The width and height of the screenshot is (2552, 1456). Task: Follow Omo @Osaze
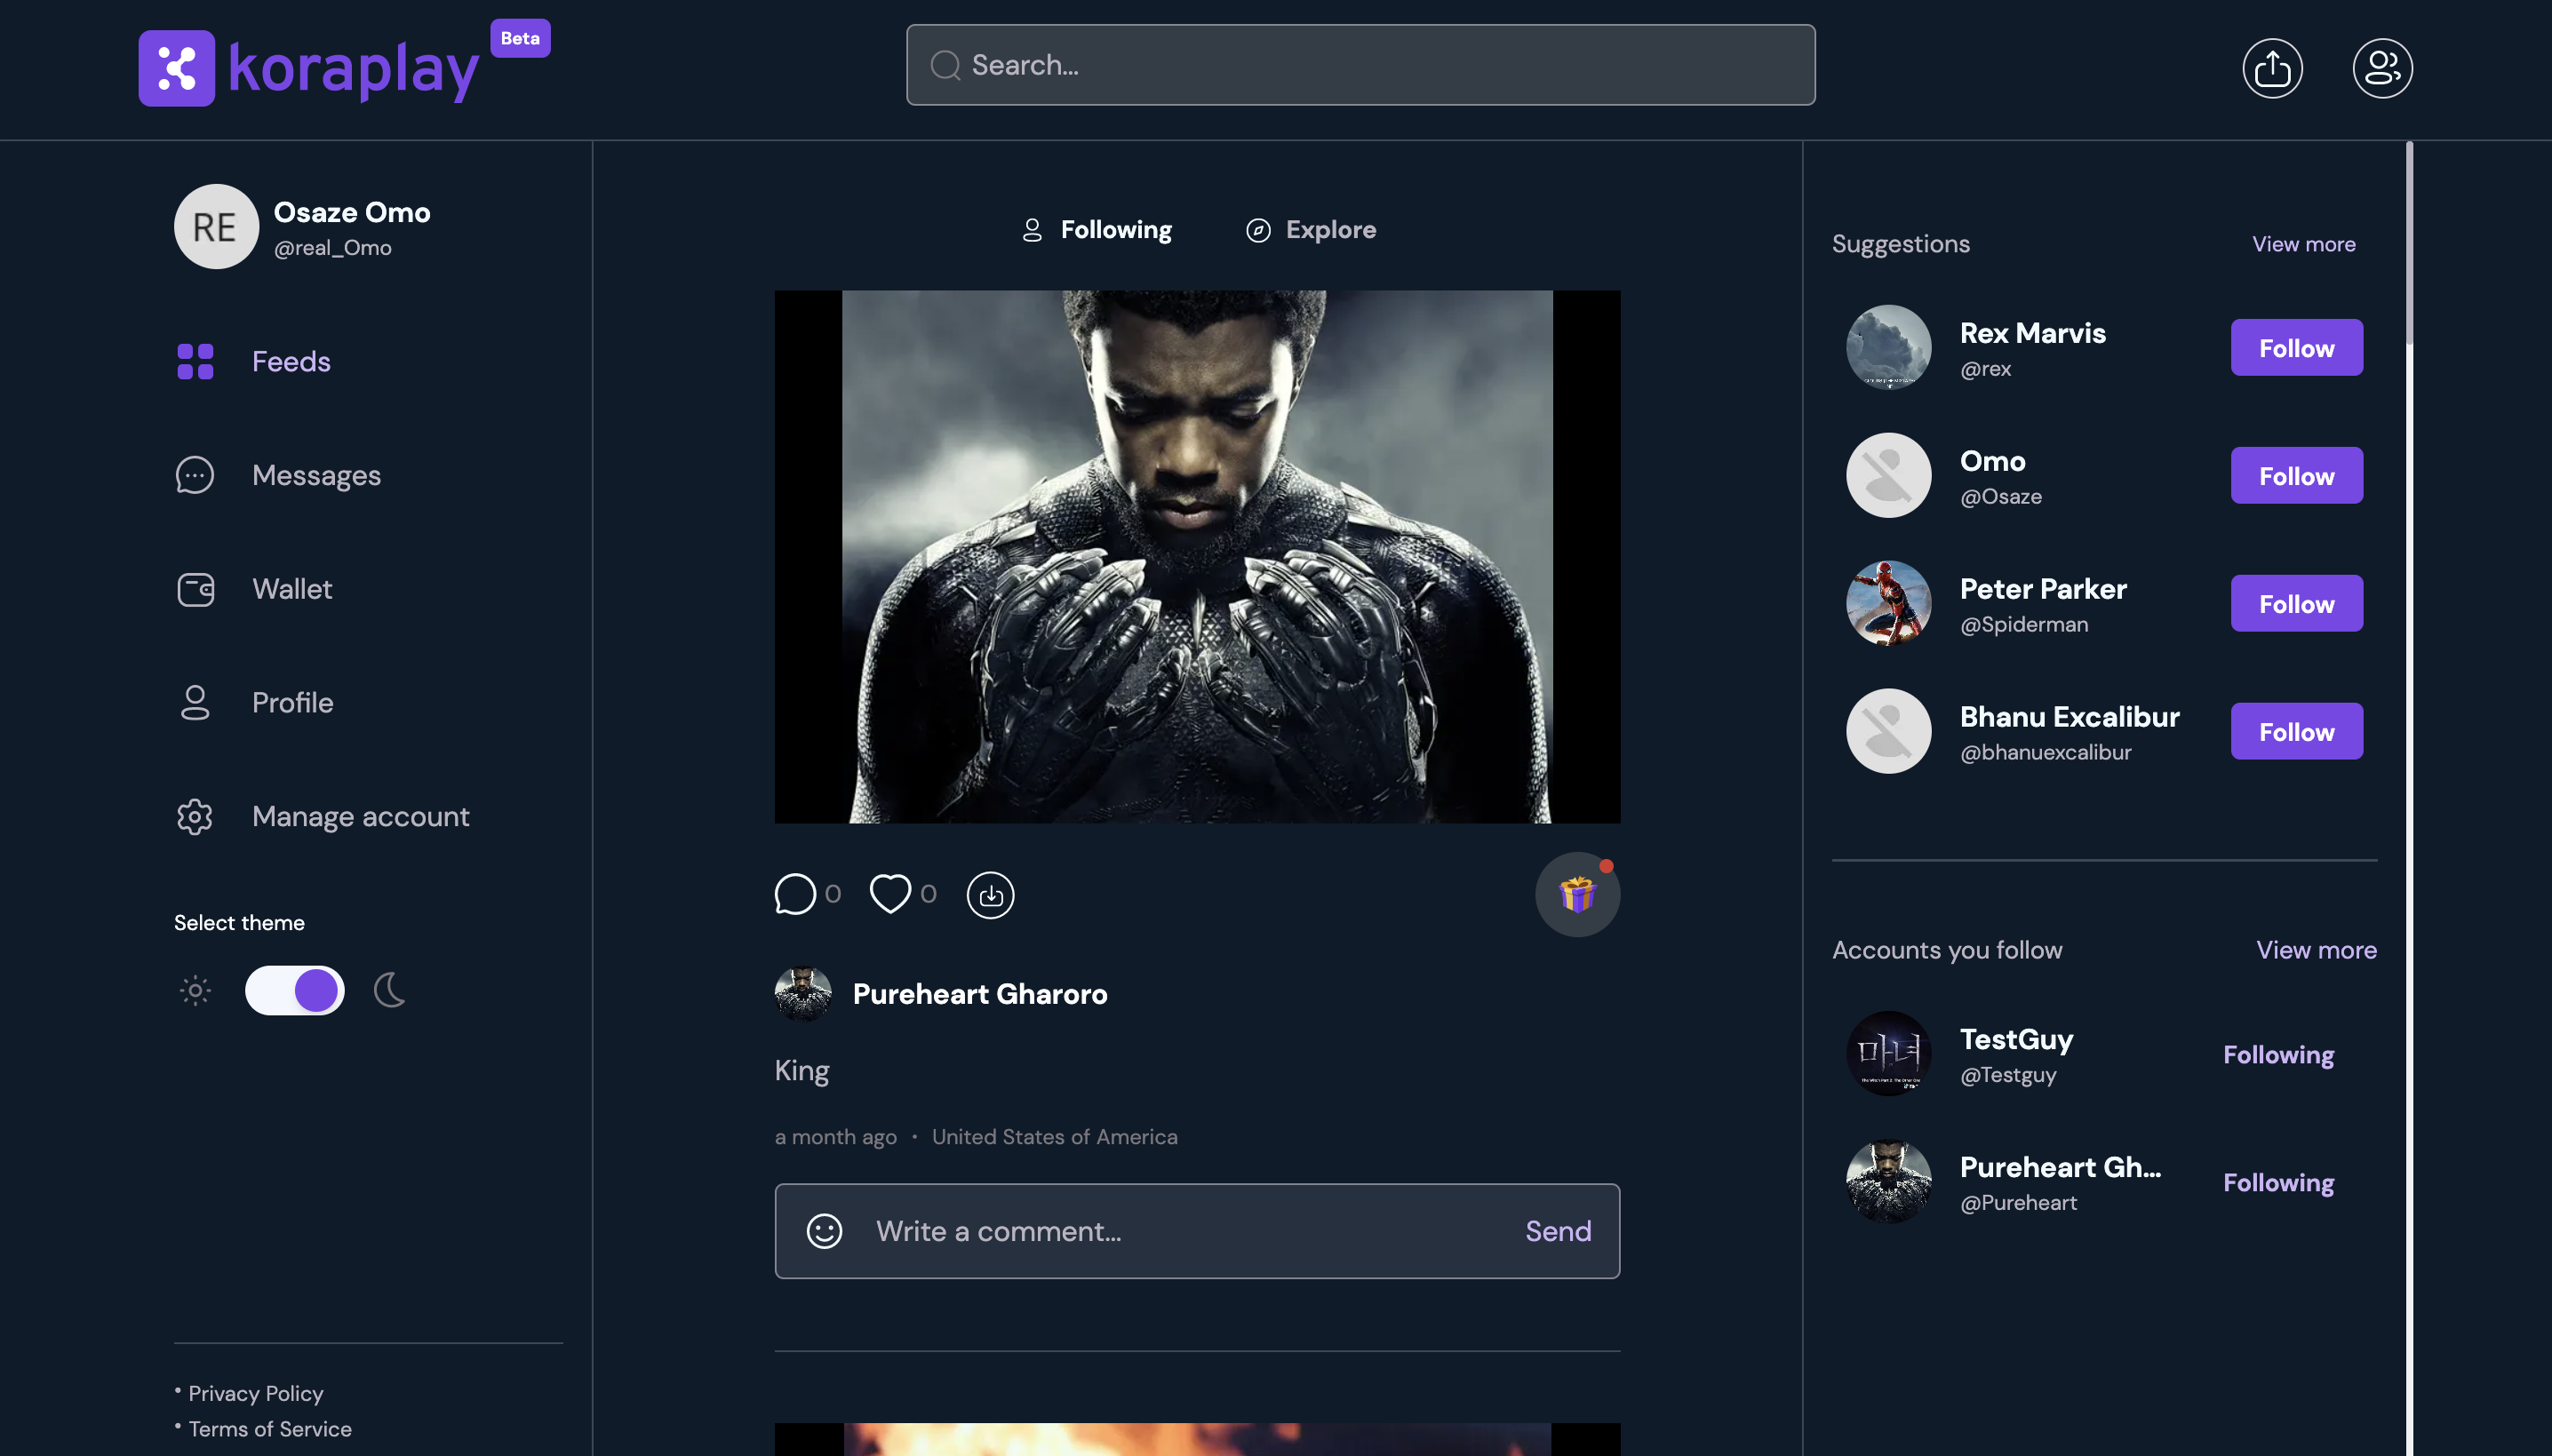click(2296, 475)
